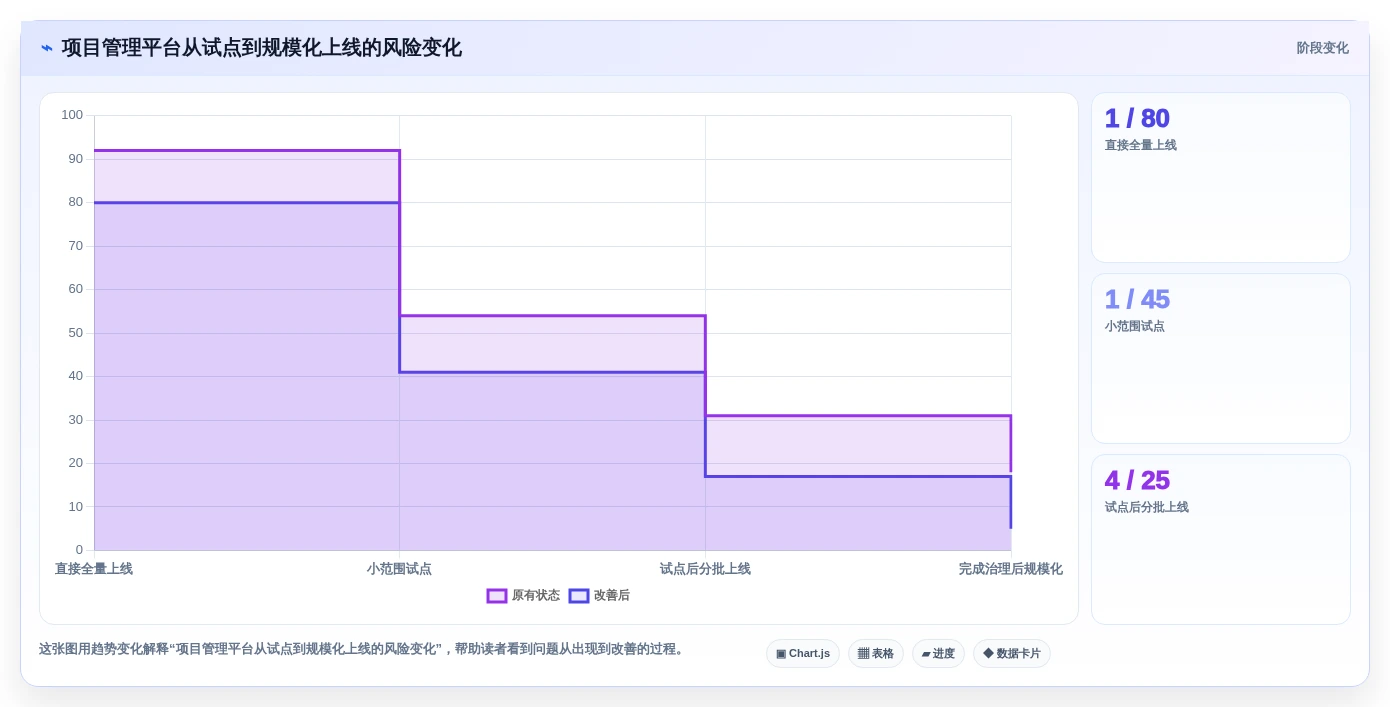Click the 改善后 legend color box
Image resolution: width=1390 pixels, height=707 pixels.
(x=579, y=596)
